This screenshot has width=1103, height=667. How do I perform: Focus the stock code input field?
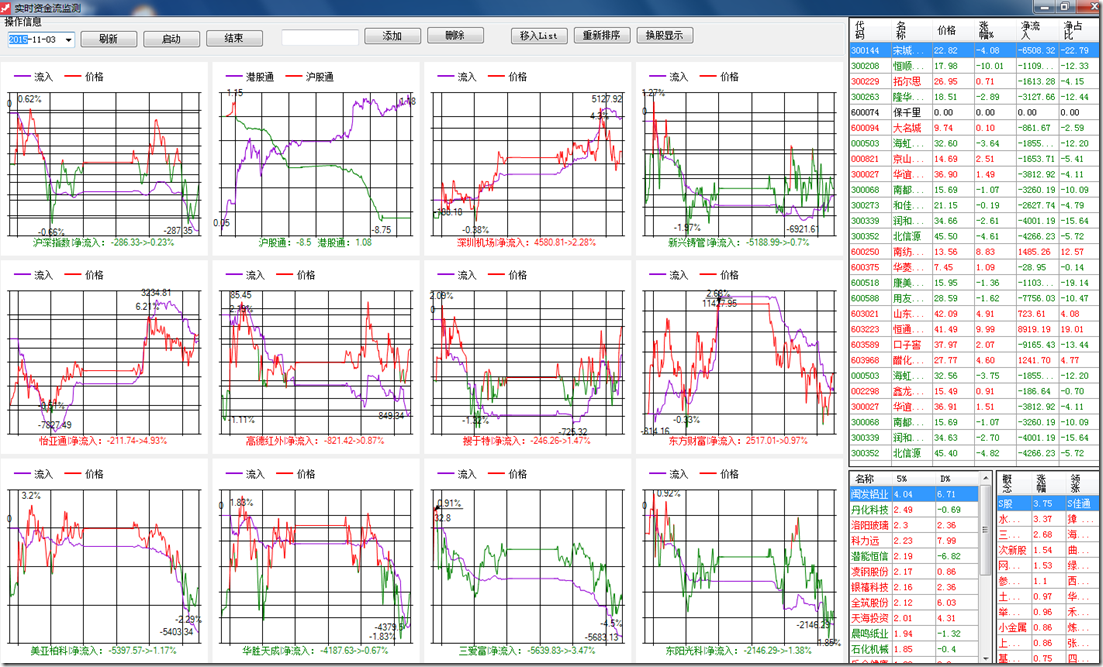320,37
